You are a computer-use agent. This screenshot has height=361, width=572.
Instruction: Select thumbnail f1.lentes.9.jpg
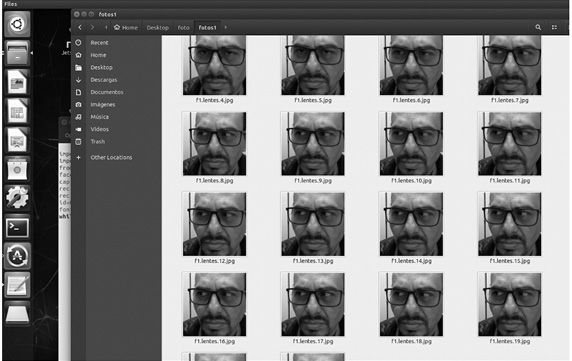(313, 144)
